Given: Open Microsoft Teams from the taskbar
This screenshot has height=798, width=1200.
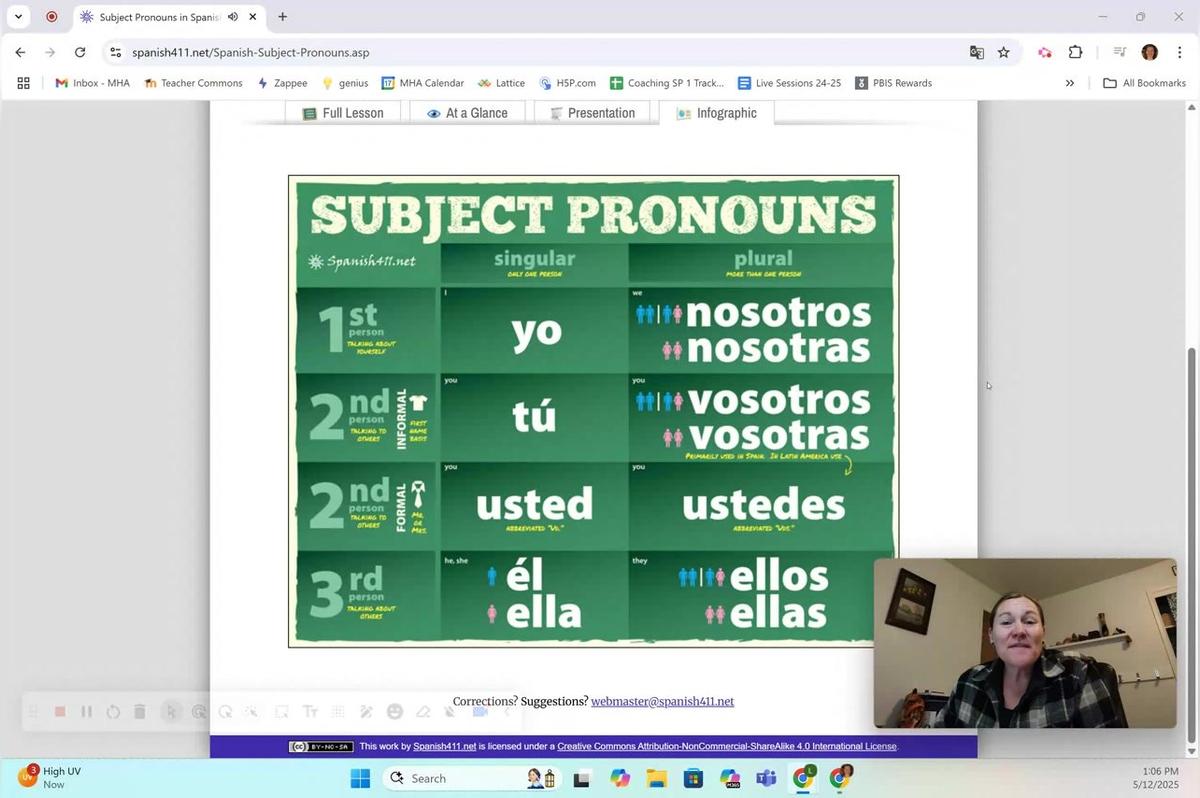Looking at the screenshot, I should (766, 778).
